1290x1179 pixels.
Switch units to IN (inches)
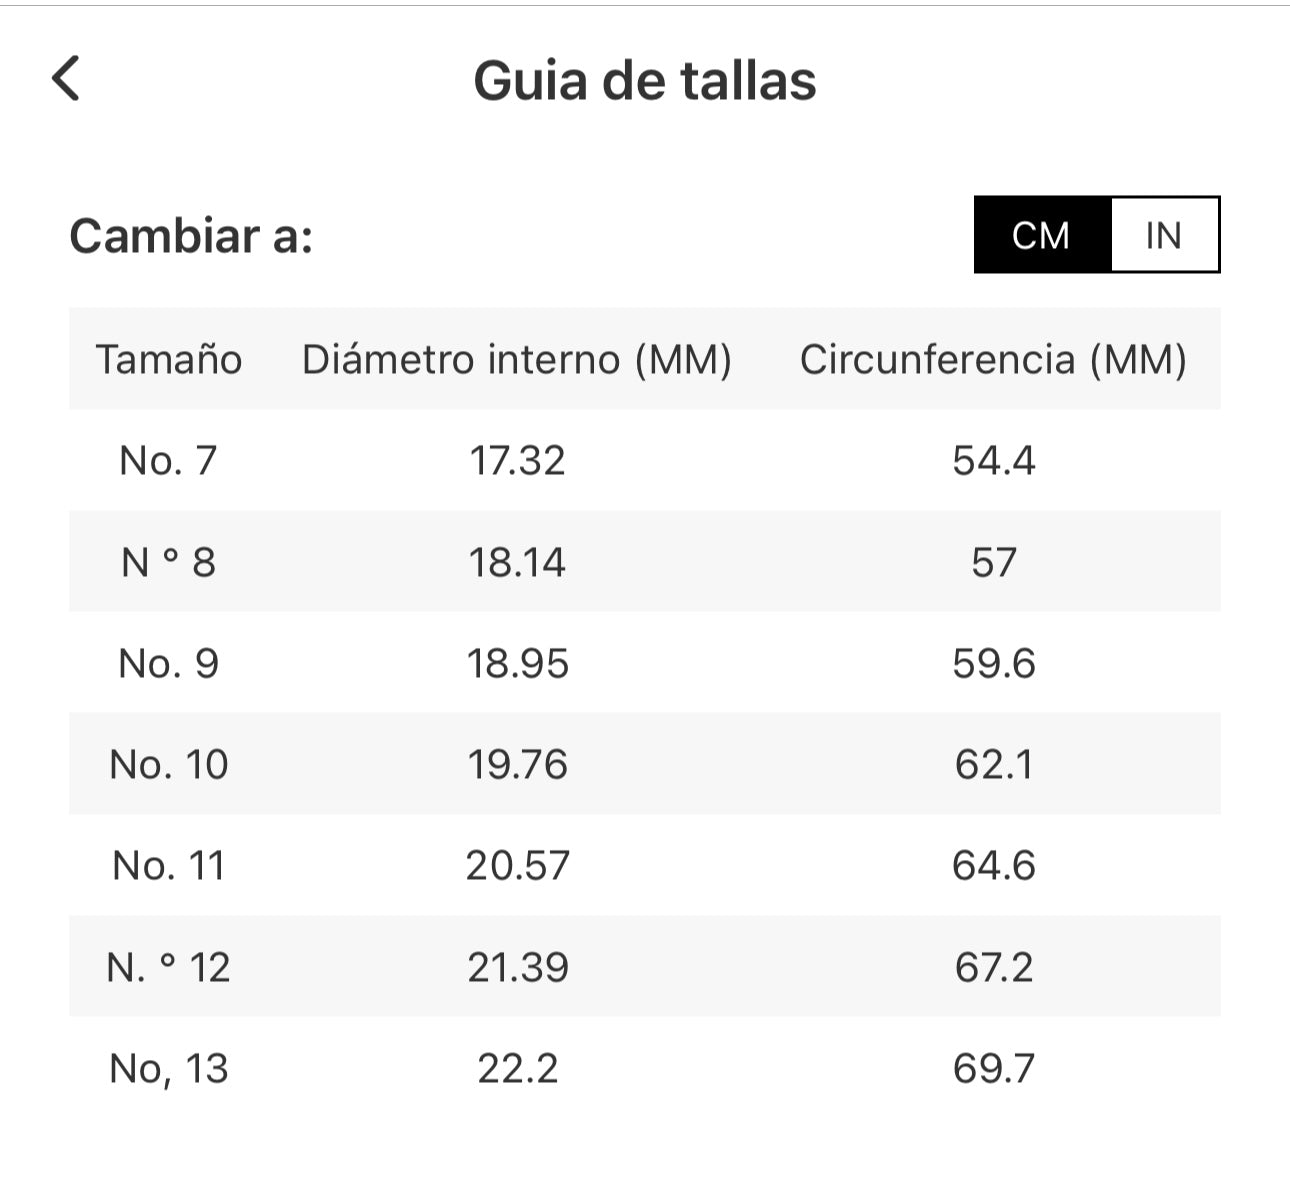1164,235
